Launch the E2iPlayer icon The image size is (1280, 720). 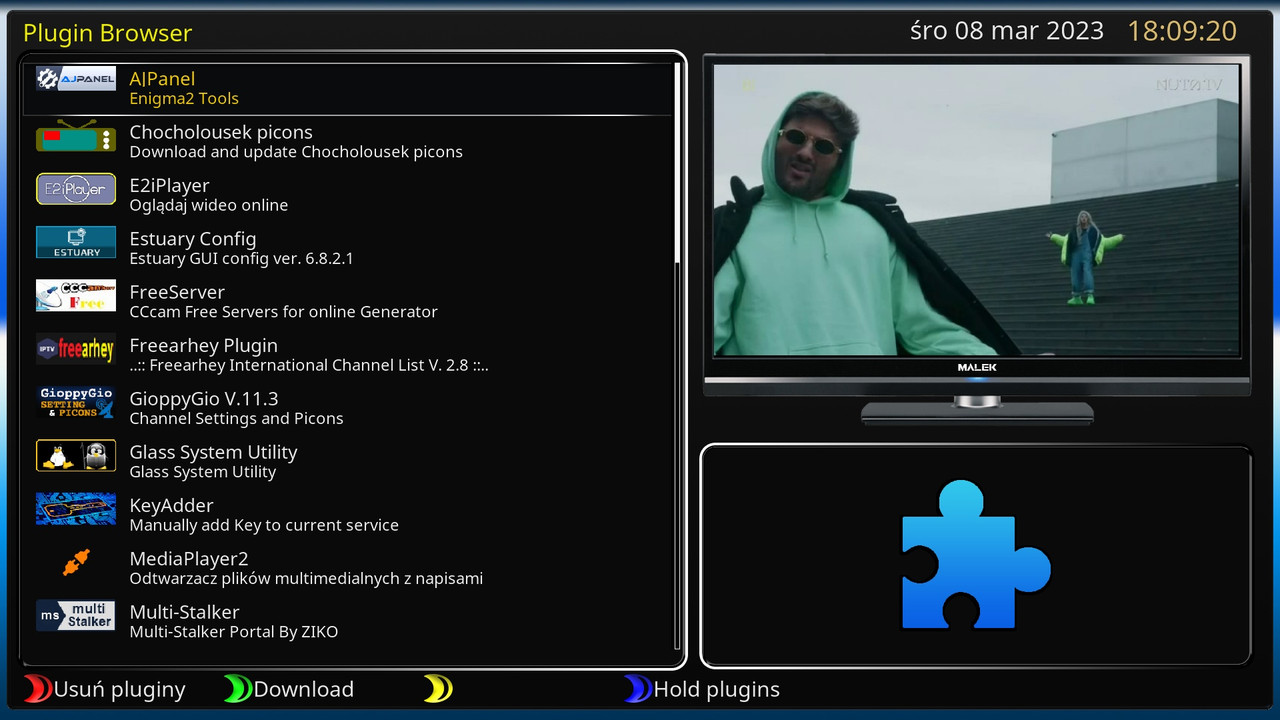[x=76, y=189]
